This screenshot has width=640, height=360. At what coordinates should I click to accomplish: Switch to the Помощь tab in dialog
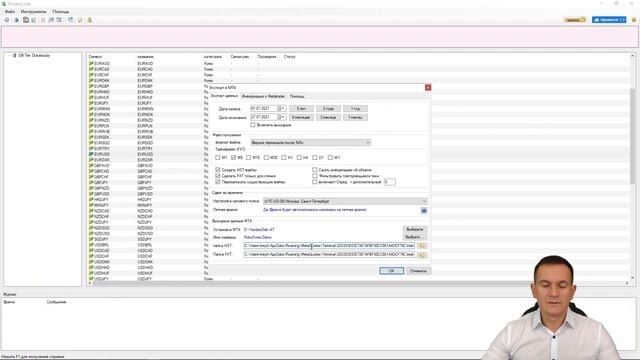(297, 96)
